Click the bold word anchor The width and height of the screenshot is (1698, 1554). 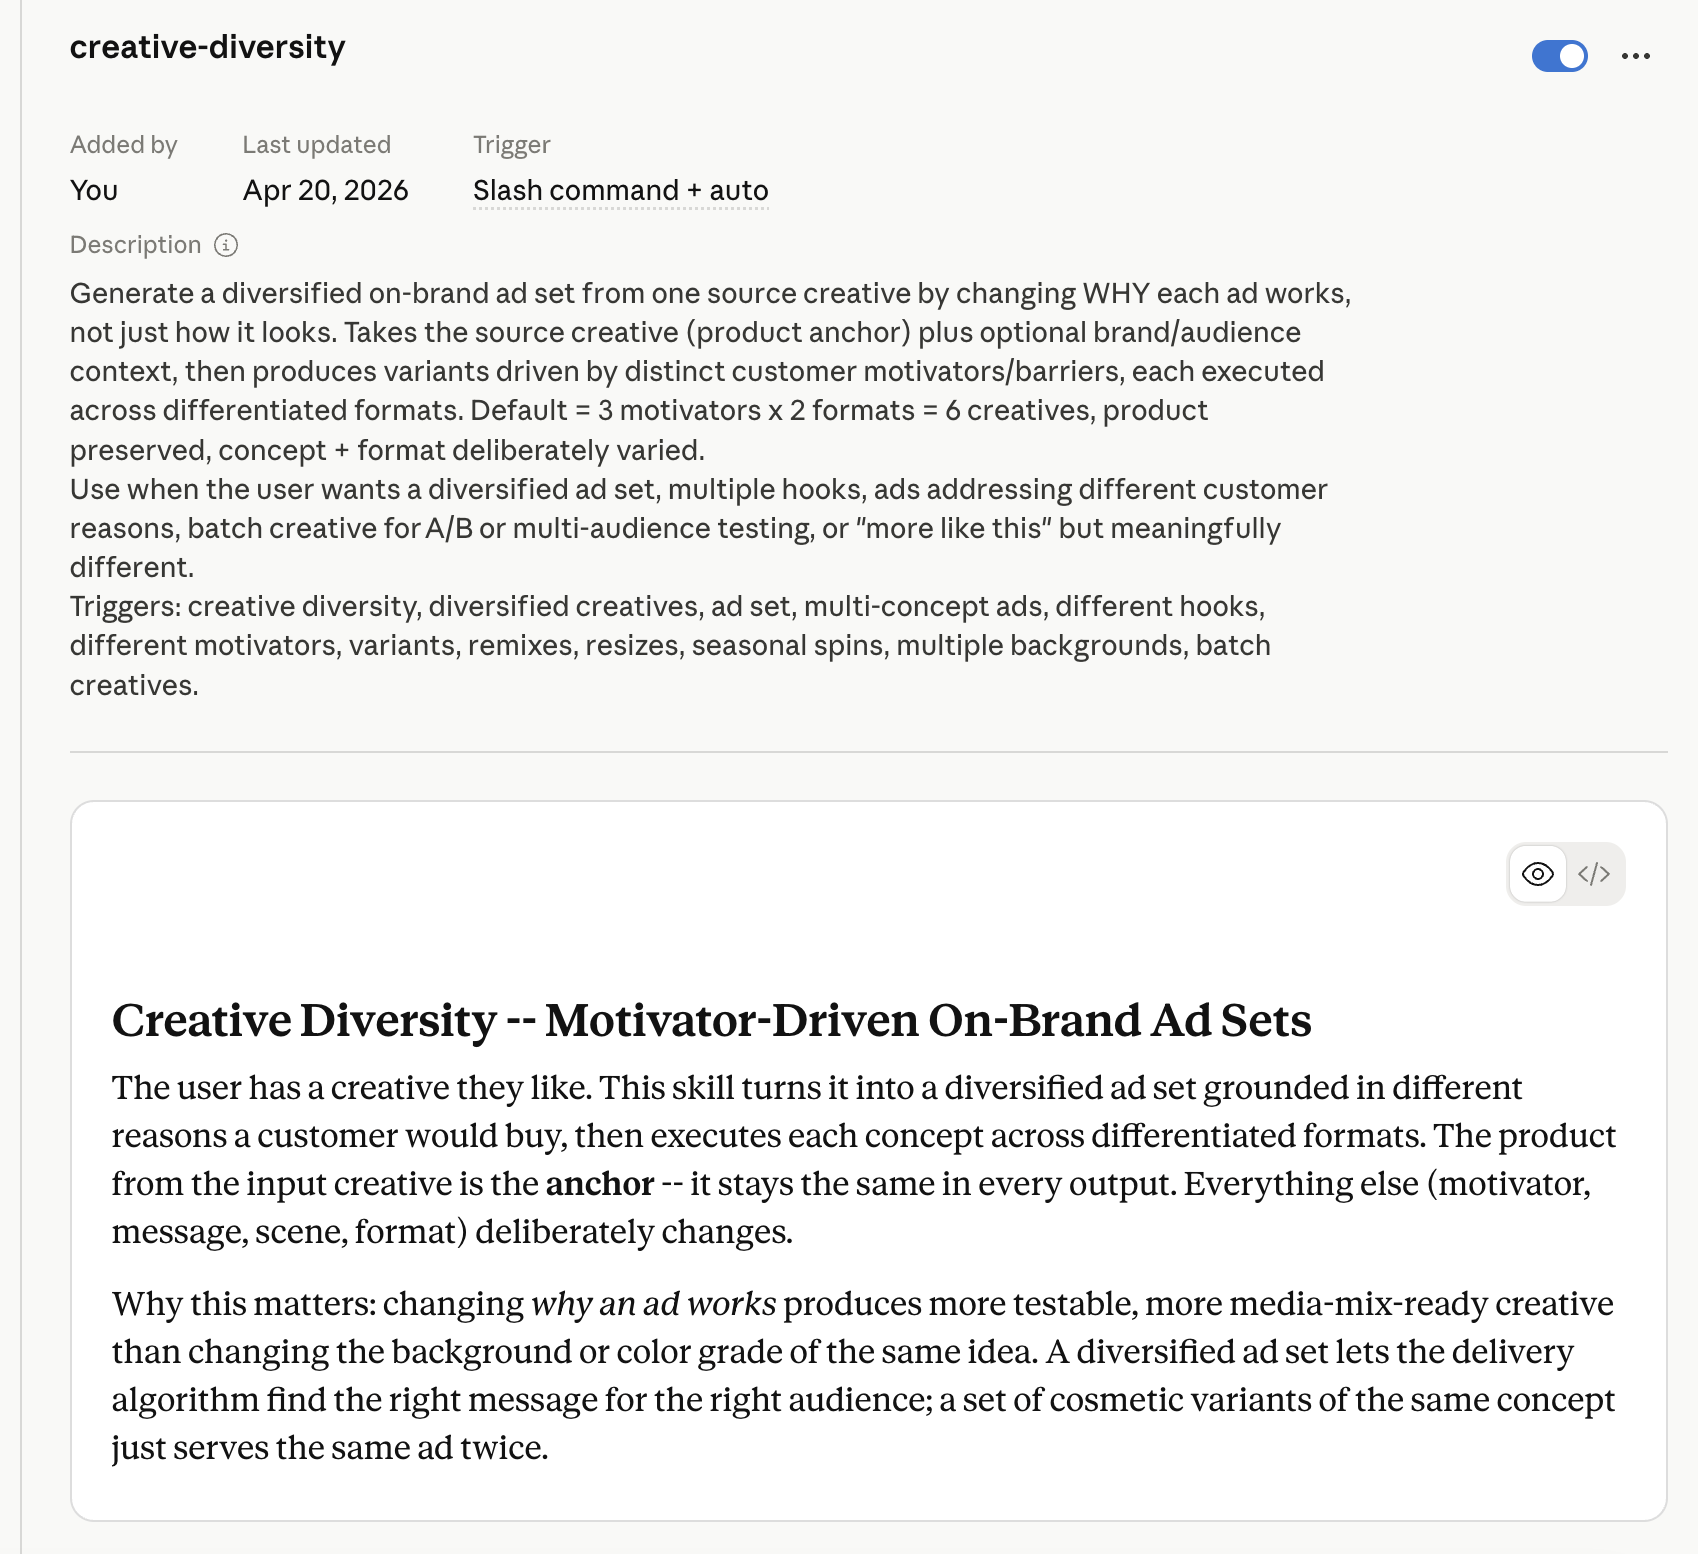point(599,1184)
